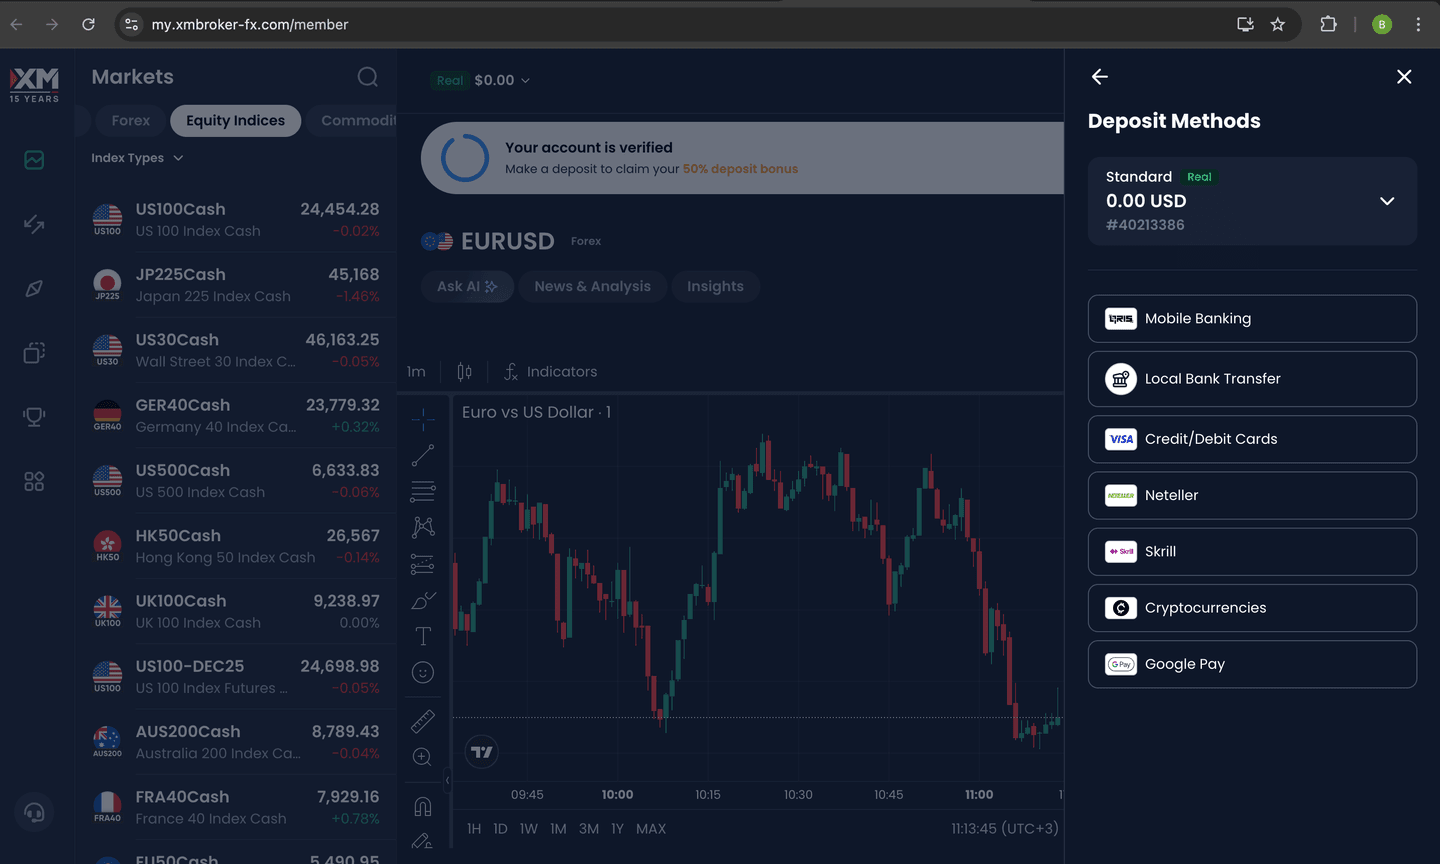Select the text annotation tool

coord(423,636)
